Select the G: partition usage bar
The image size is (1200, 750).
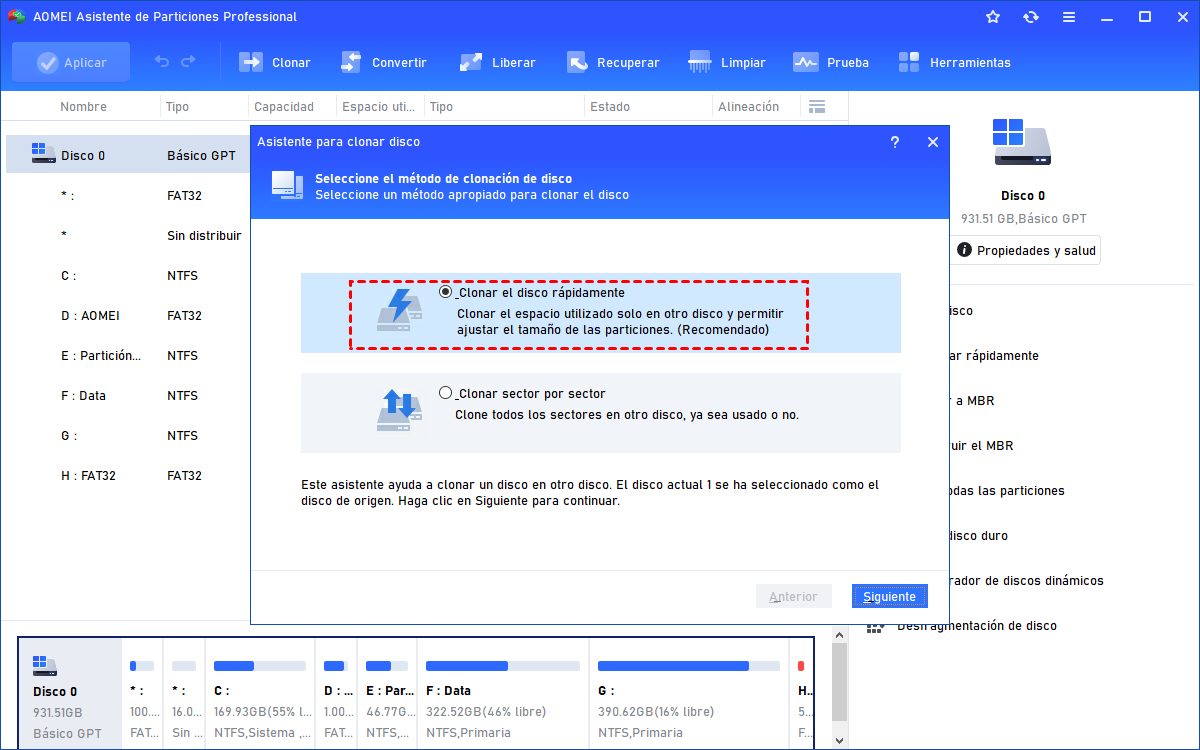click(687, 666)
